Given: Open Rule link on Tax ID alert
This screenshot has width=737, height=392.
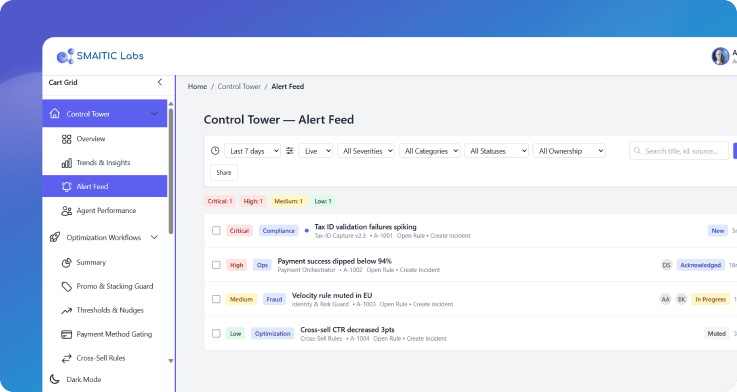Looking at the screenshot, I should point(411,236).
